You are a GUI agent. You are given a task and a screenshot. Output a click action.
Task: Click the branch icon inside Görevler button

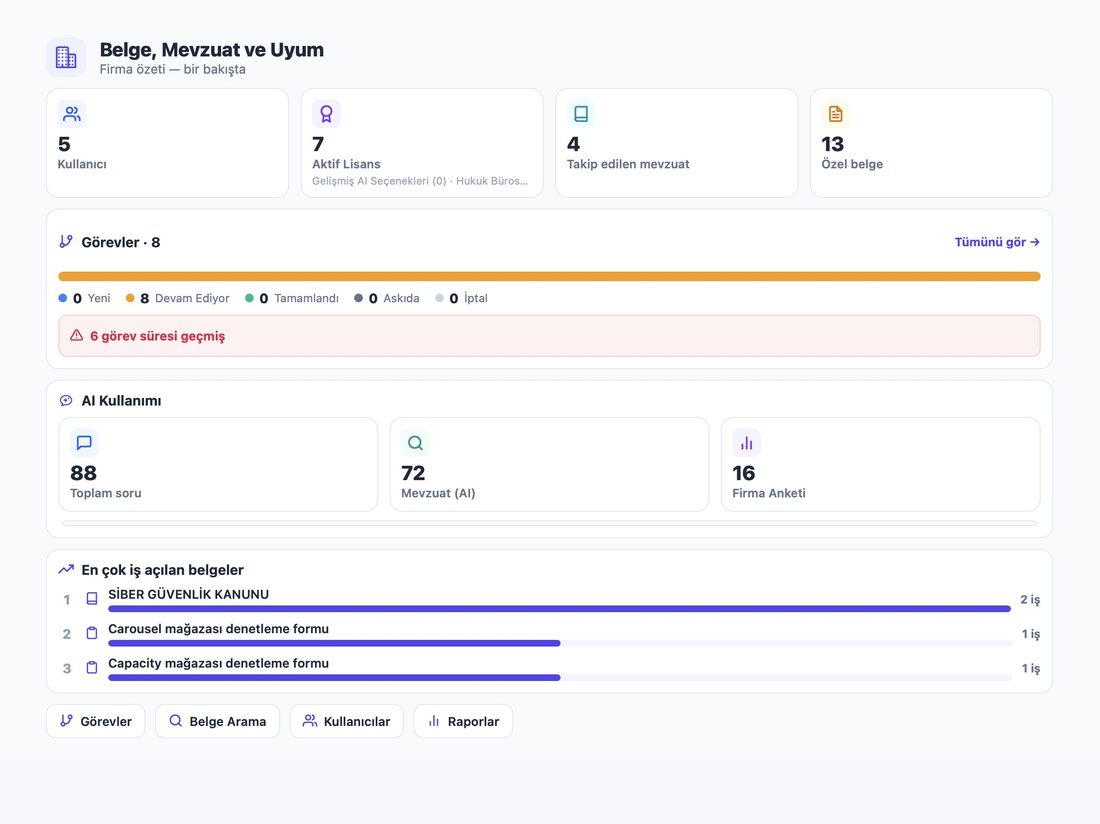(x=67, y=720)
